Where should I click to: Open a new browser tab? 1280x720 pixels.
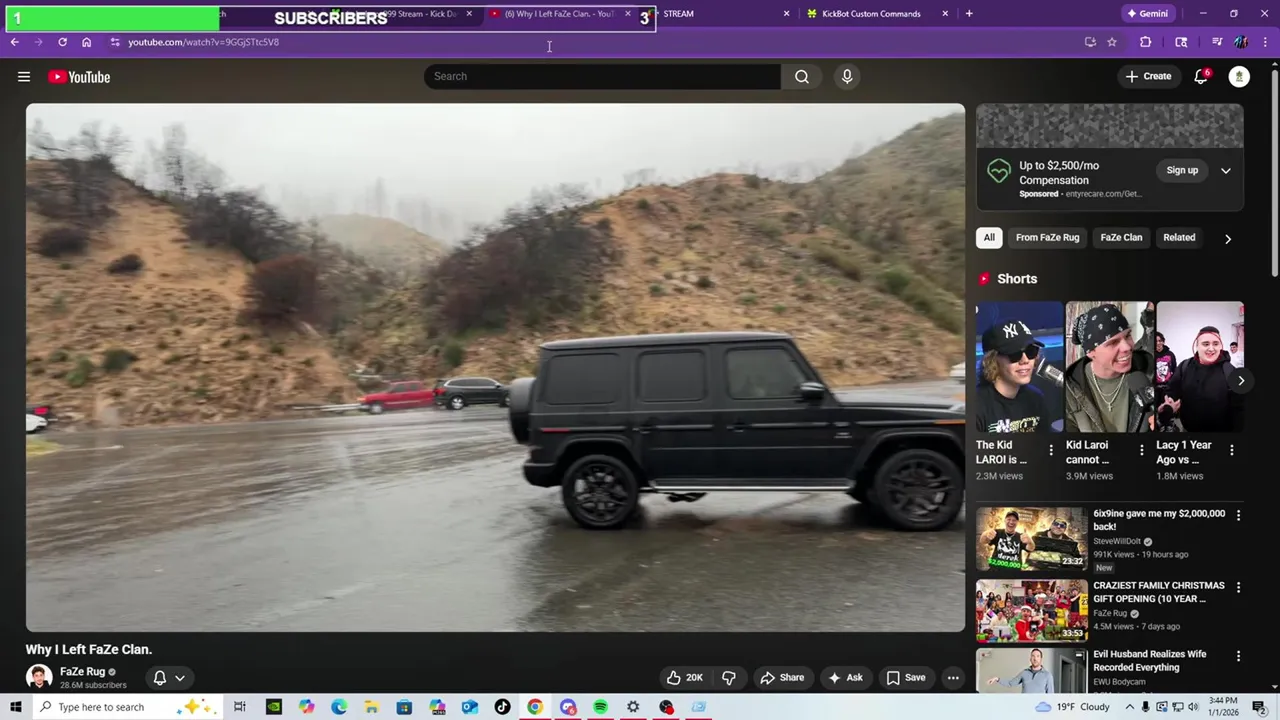coord(969,14)
